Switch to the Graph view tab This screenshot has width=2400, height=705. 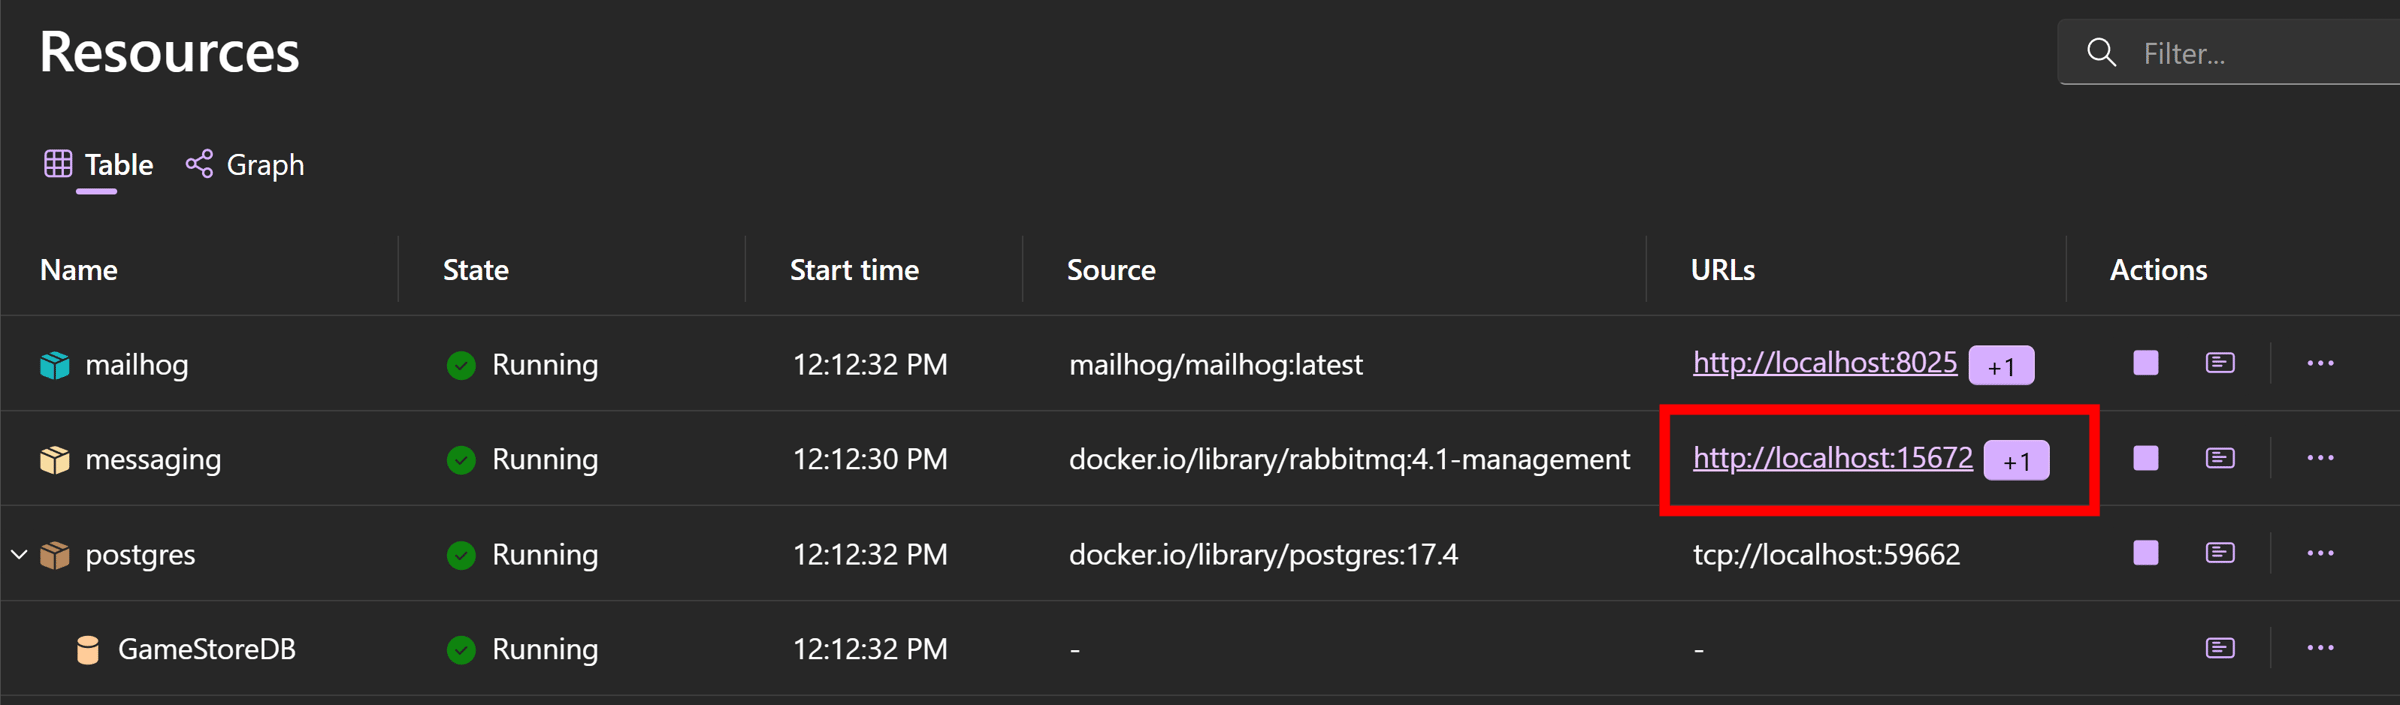coord(245,164)
